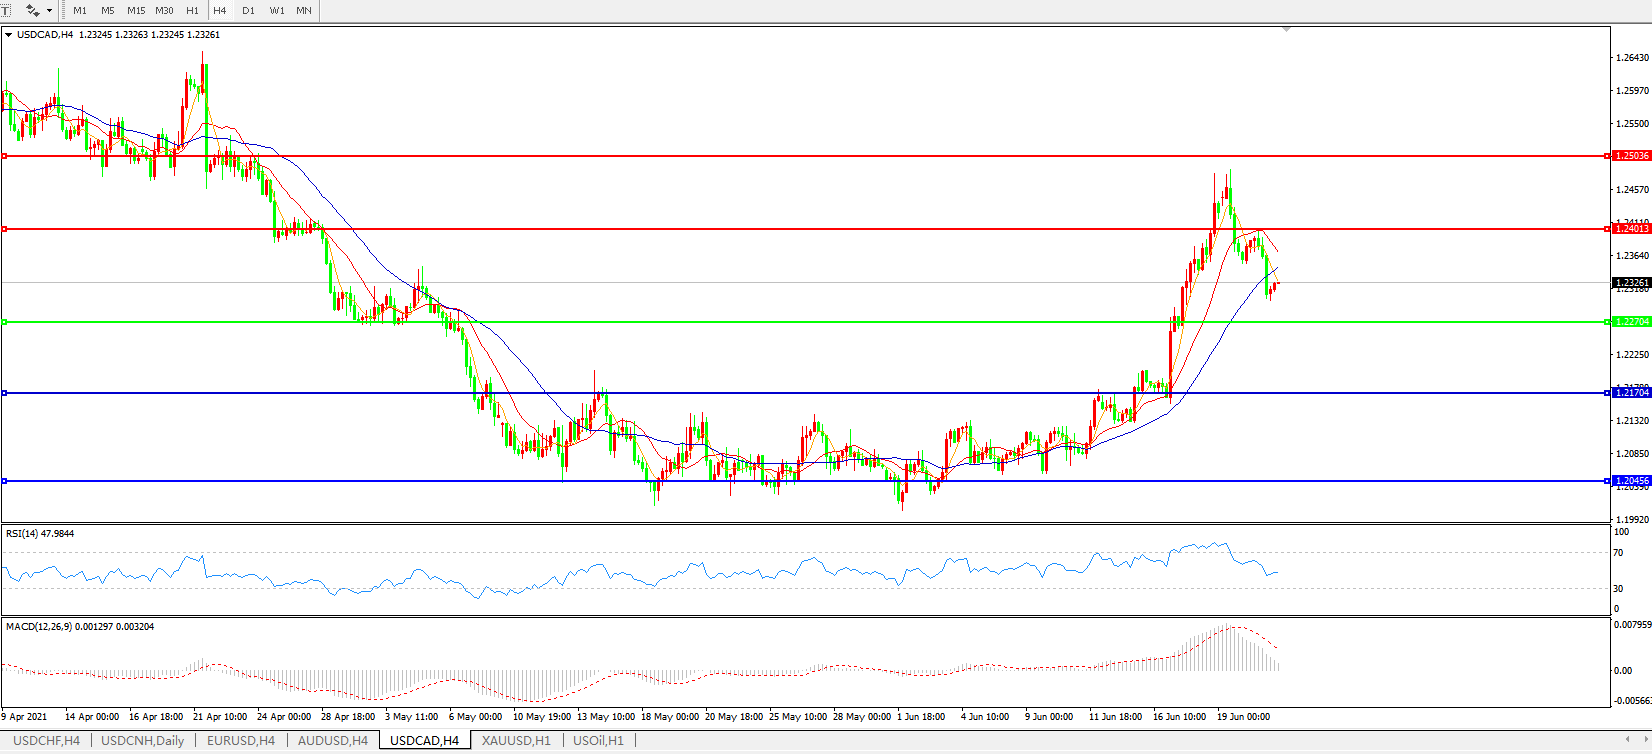Switch chart to M1 timeframe
The image size is (1652, 754).
[80, 10]
